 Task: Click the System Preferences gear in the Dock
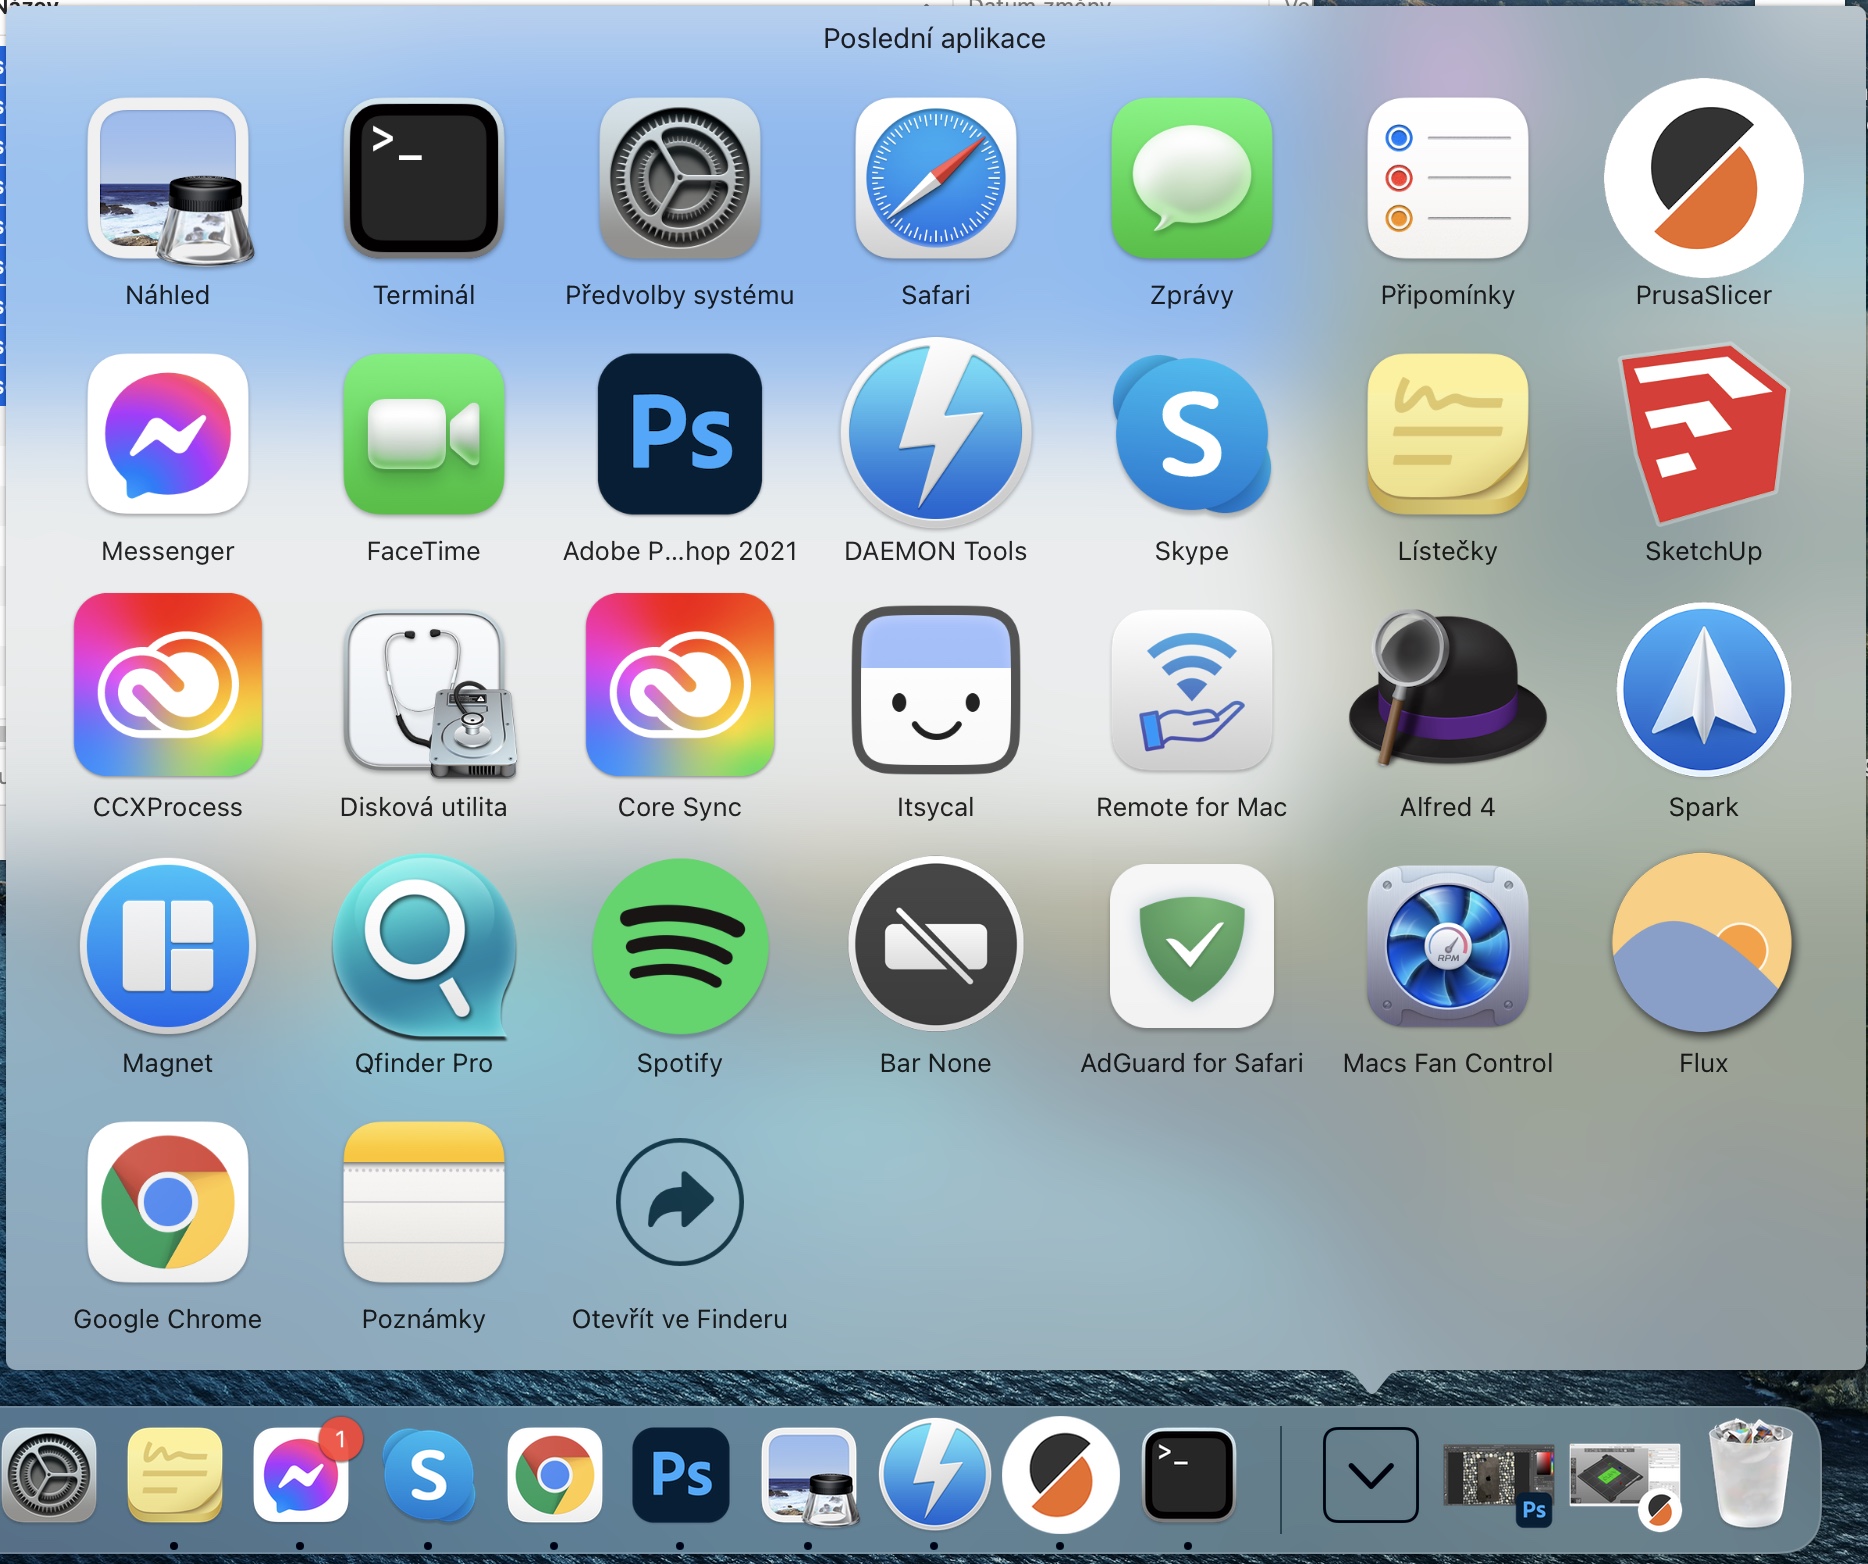tap(48, 1476)
